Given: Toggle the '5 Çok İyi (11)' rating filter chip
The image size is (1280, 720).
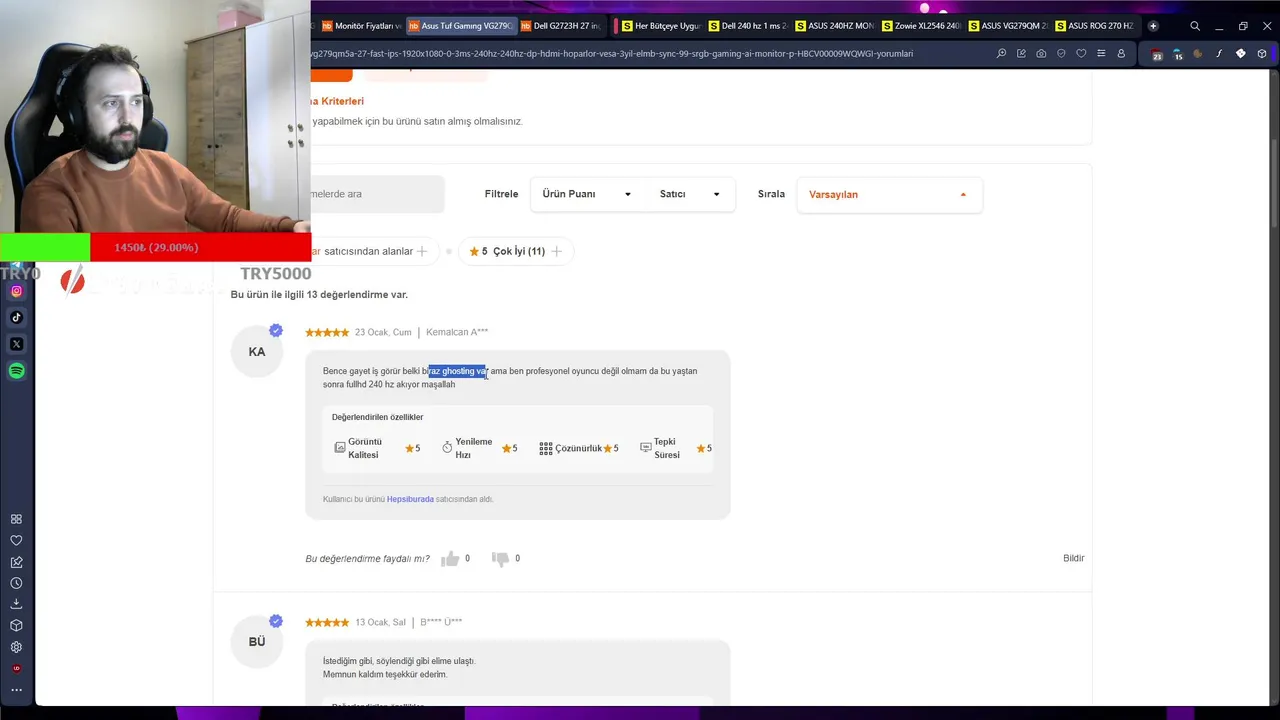Looking at the screenshot, I should coord(516,251).
